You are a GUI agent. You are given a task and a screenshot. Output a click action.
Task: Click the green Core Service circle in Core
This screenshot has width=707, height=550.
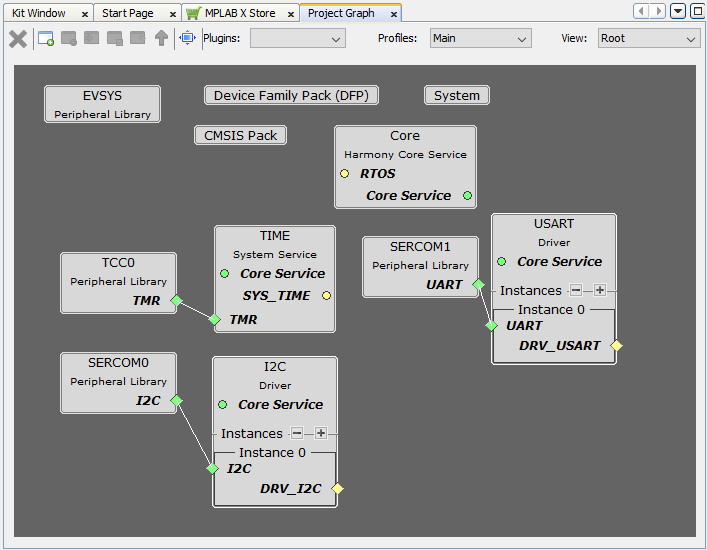(467, 195)
